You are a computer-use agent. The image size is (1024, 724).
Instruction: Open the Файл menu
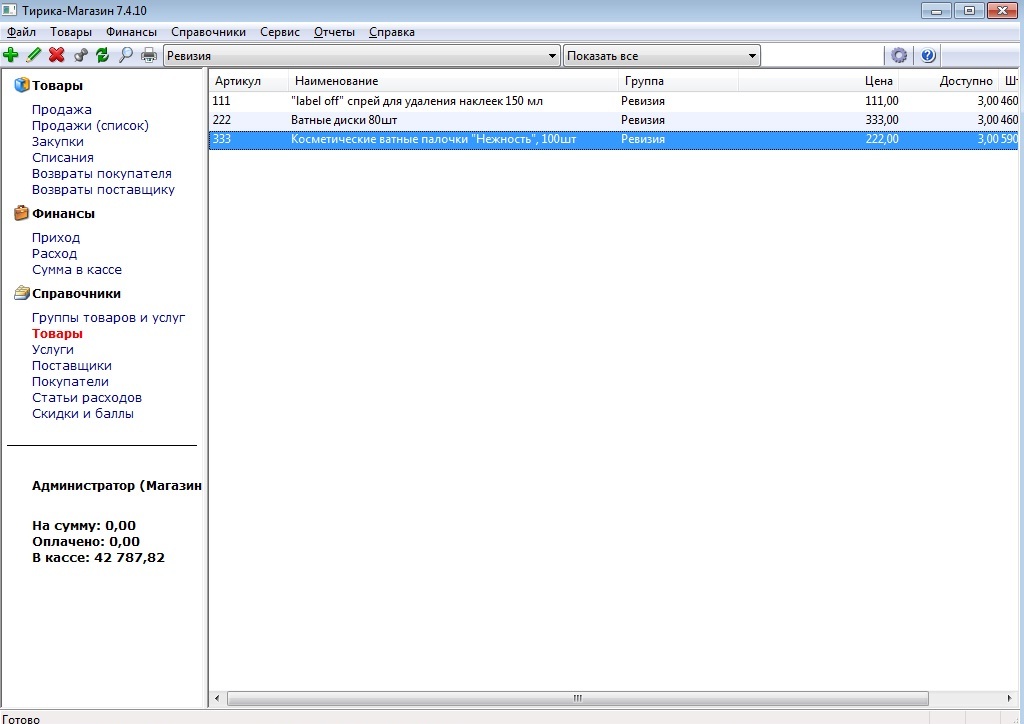22,32
